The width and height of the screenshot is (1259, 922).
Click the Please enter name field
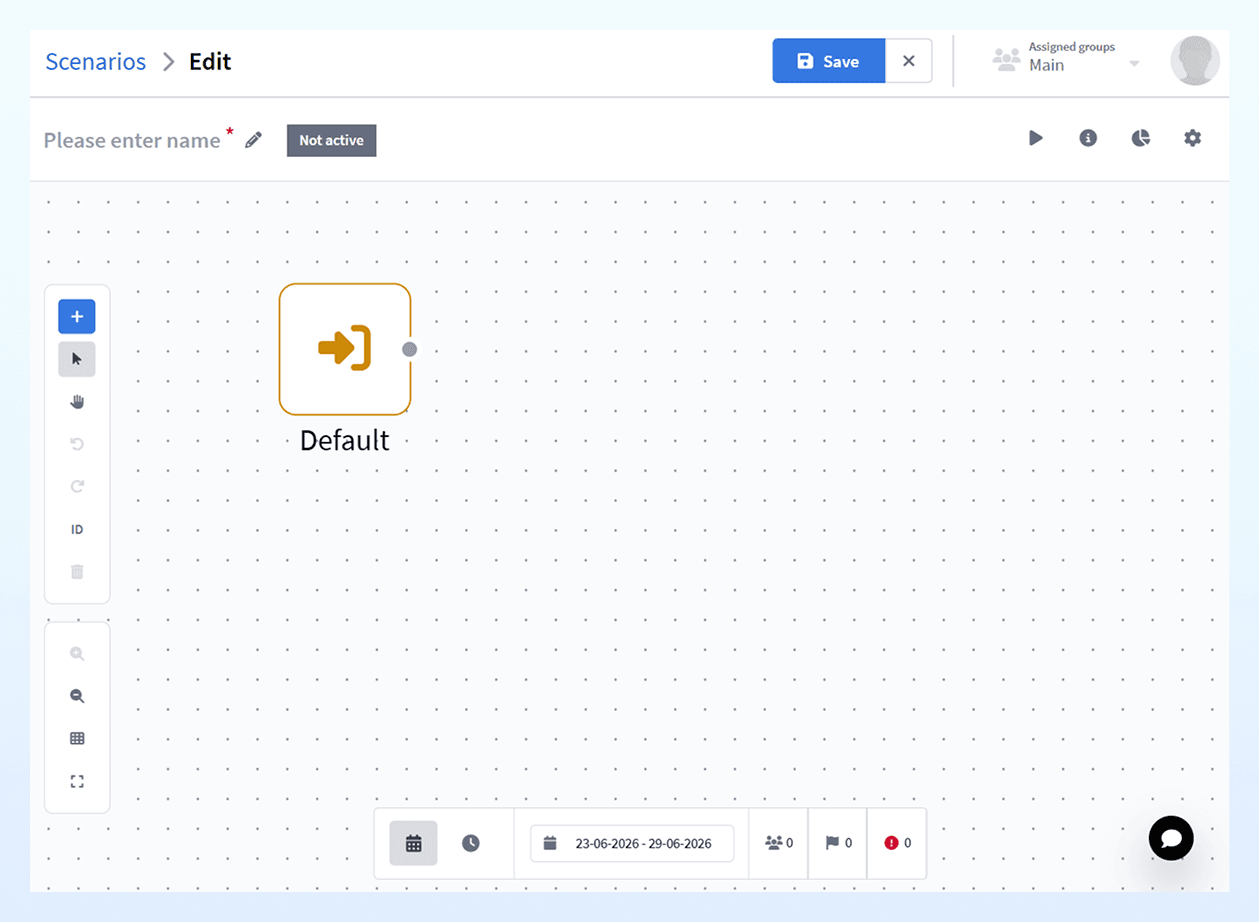tap(132, 140)
